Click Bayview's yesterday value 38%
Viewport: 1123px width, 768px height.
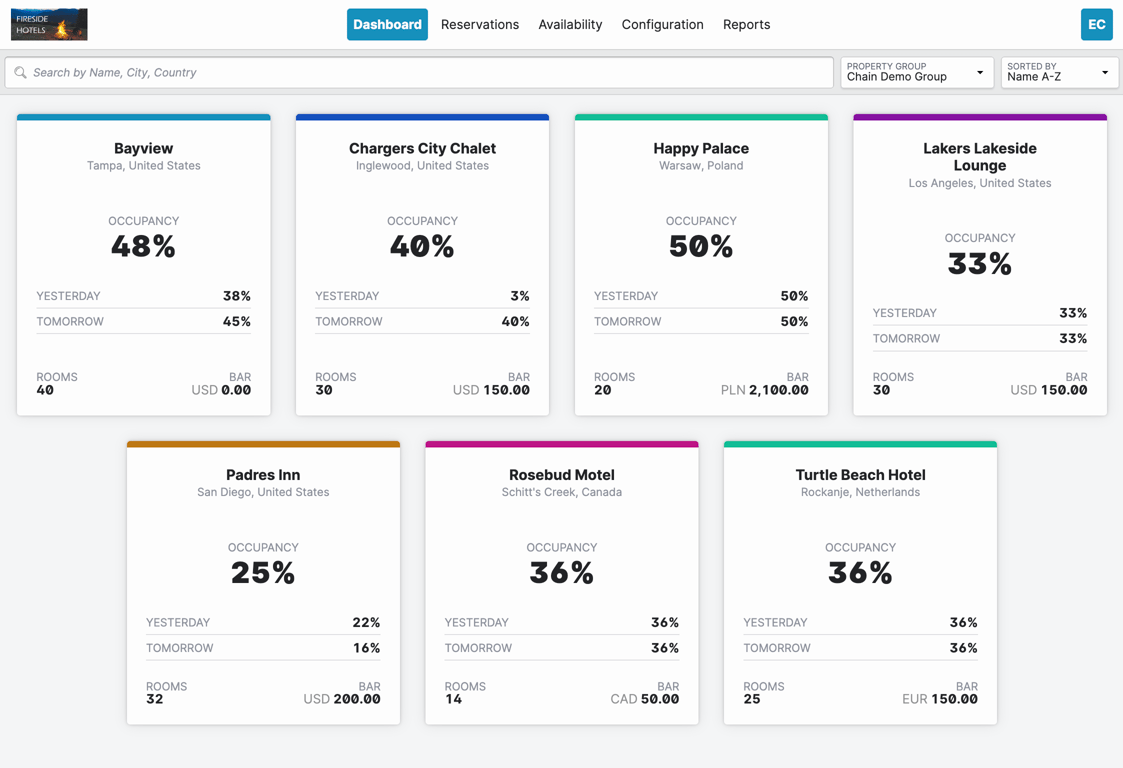pyautogui.click(x=236, y=296)
